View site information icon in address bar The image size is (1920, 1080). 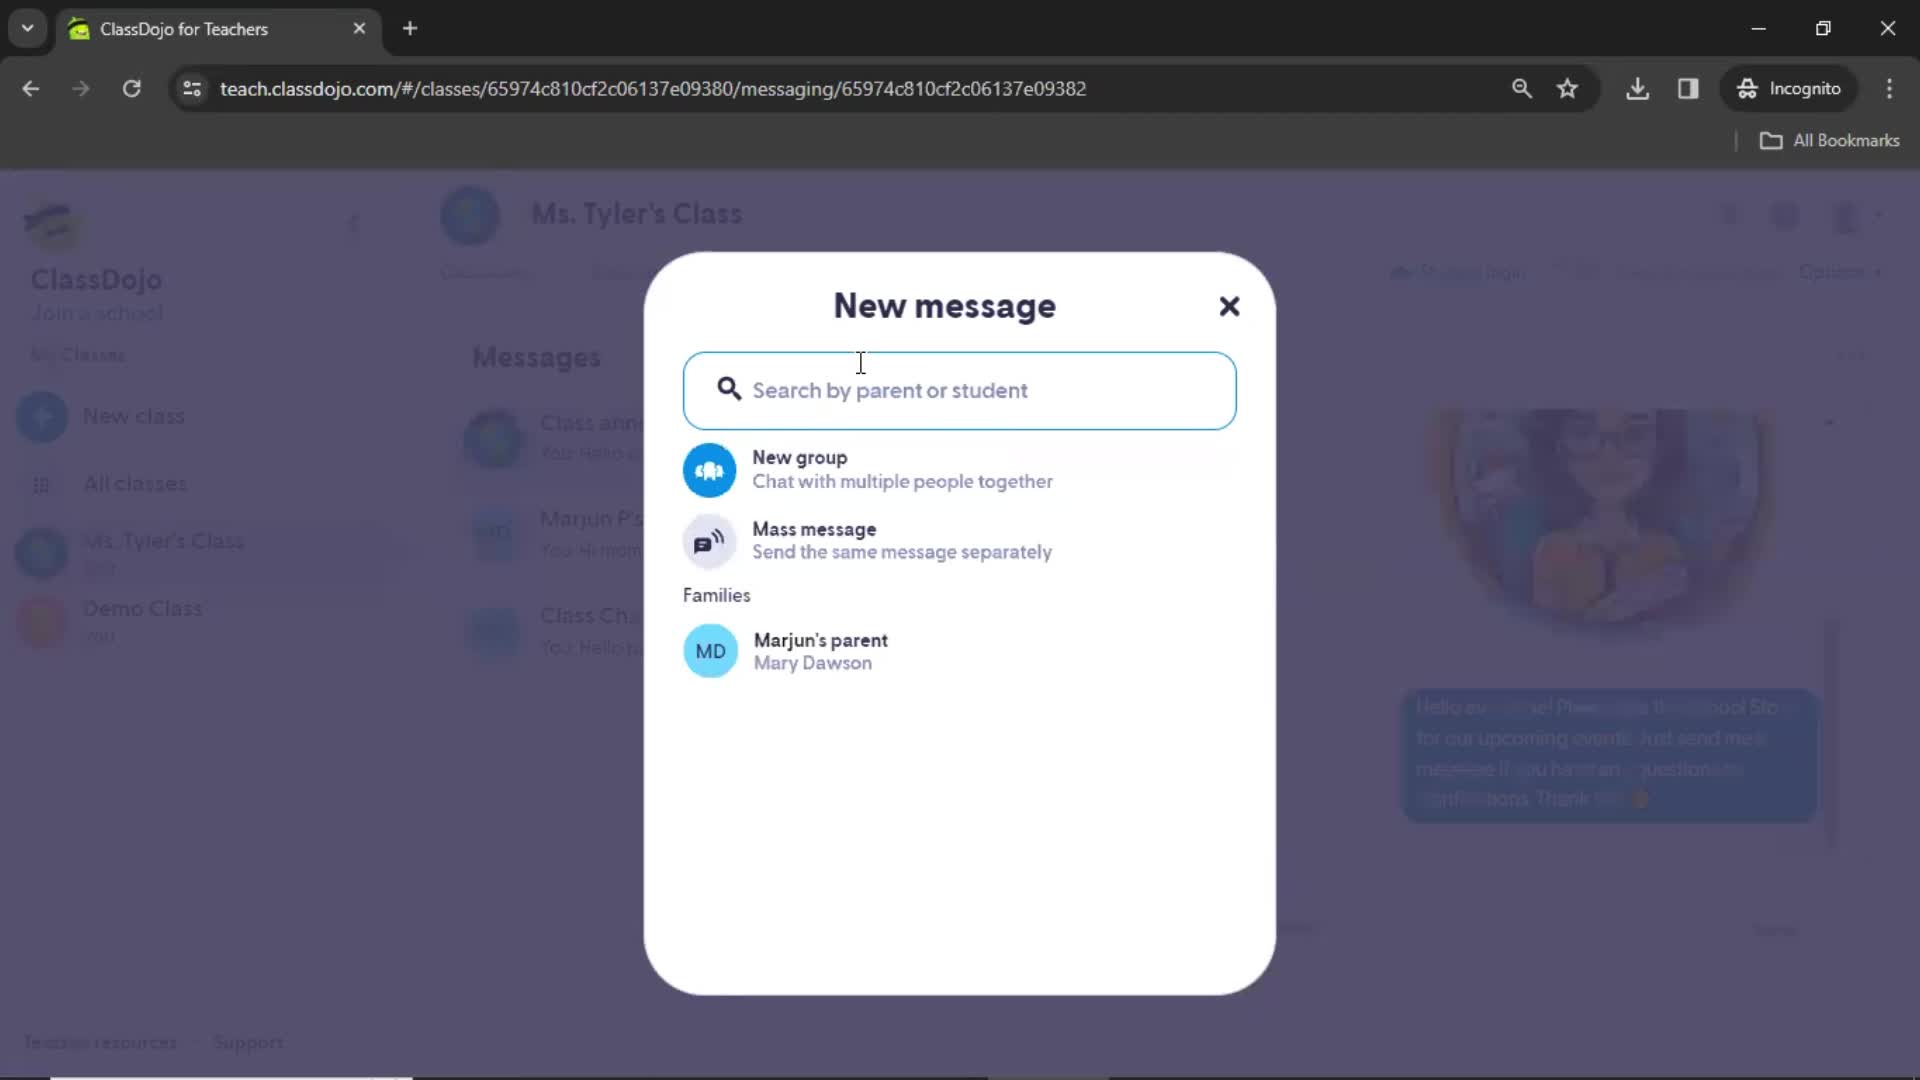[x=192, y=89]
